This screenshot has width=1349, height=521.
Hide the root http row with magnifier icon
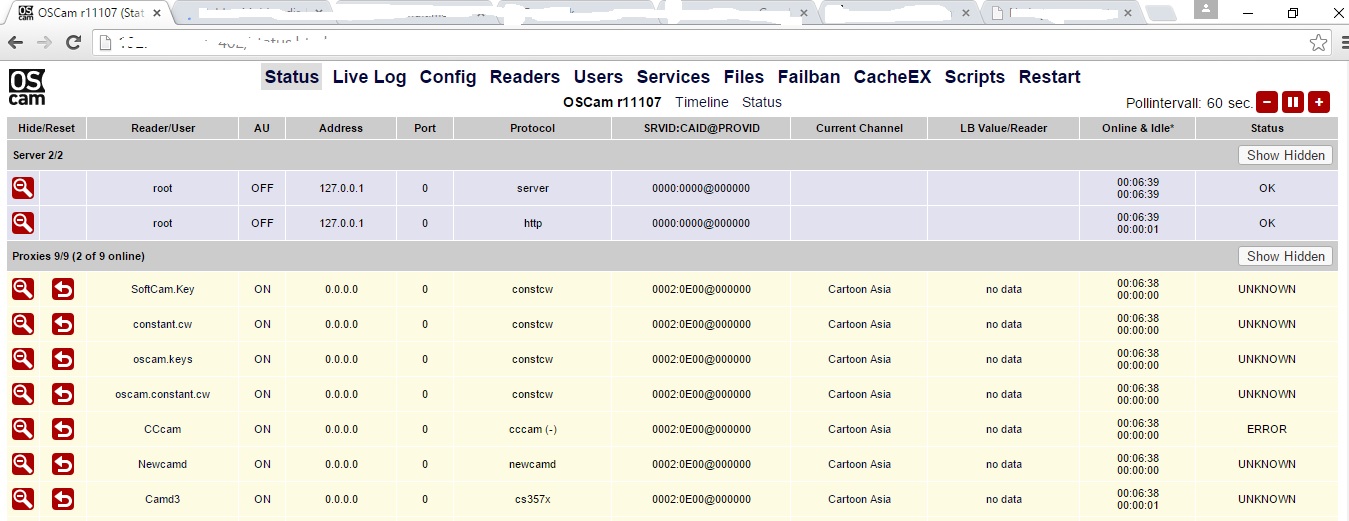tap(23, 223)
